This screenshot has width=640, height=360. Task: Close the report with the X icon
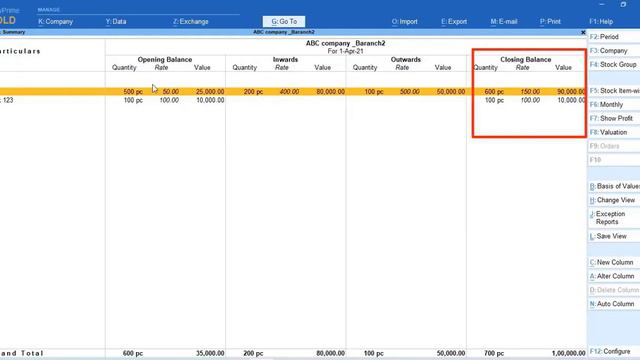coord(583,32)
